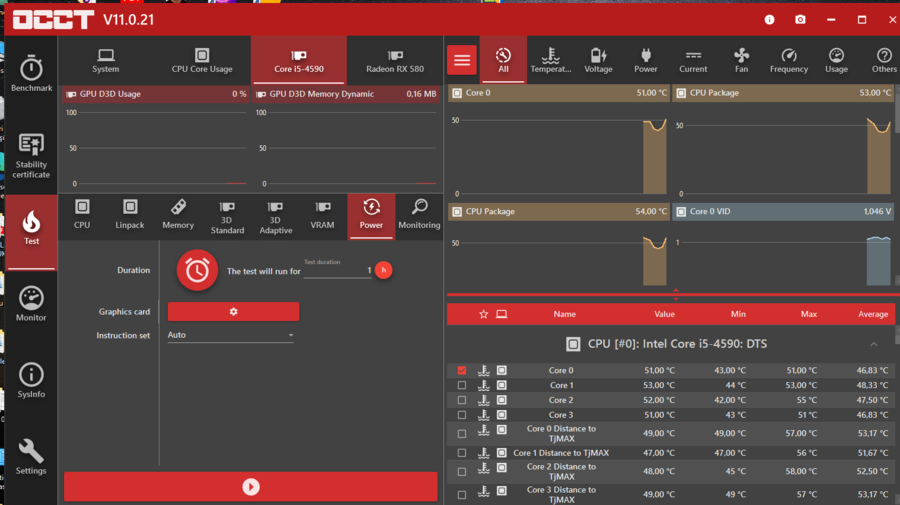This screenshot has height=505, width=900.
Task: Click the GPU D3D Usage graph header
Action: pyautogui.click(x=156, y=94)
